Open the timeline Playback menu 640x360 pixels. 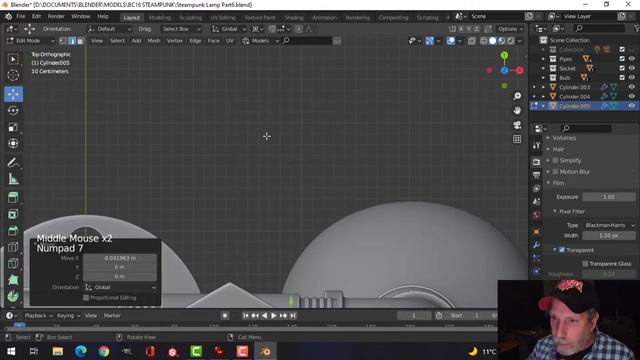[x=38, y=316]
